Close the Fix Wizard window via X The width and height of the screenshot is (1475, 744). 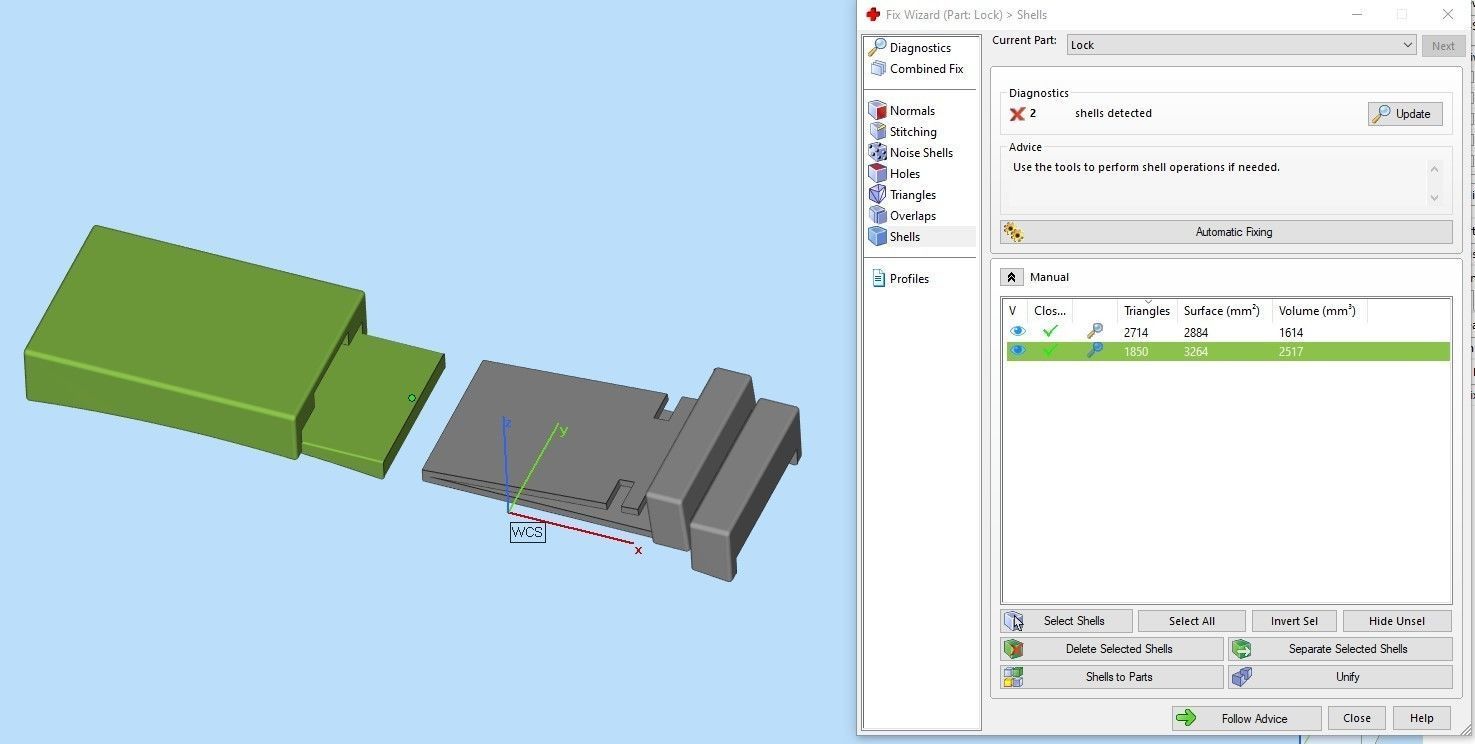[1448, 14]
